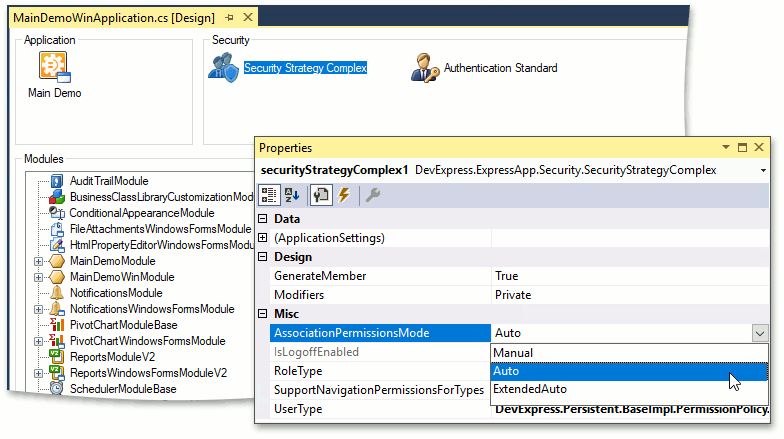This screenshot has height=439, width=784.
Task: Click the PivotChartModuleBase chart icon
Action: [x=57, y=325]
